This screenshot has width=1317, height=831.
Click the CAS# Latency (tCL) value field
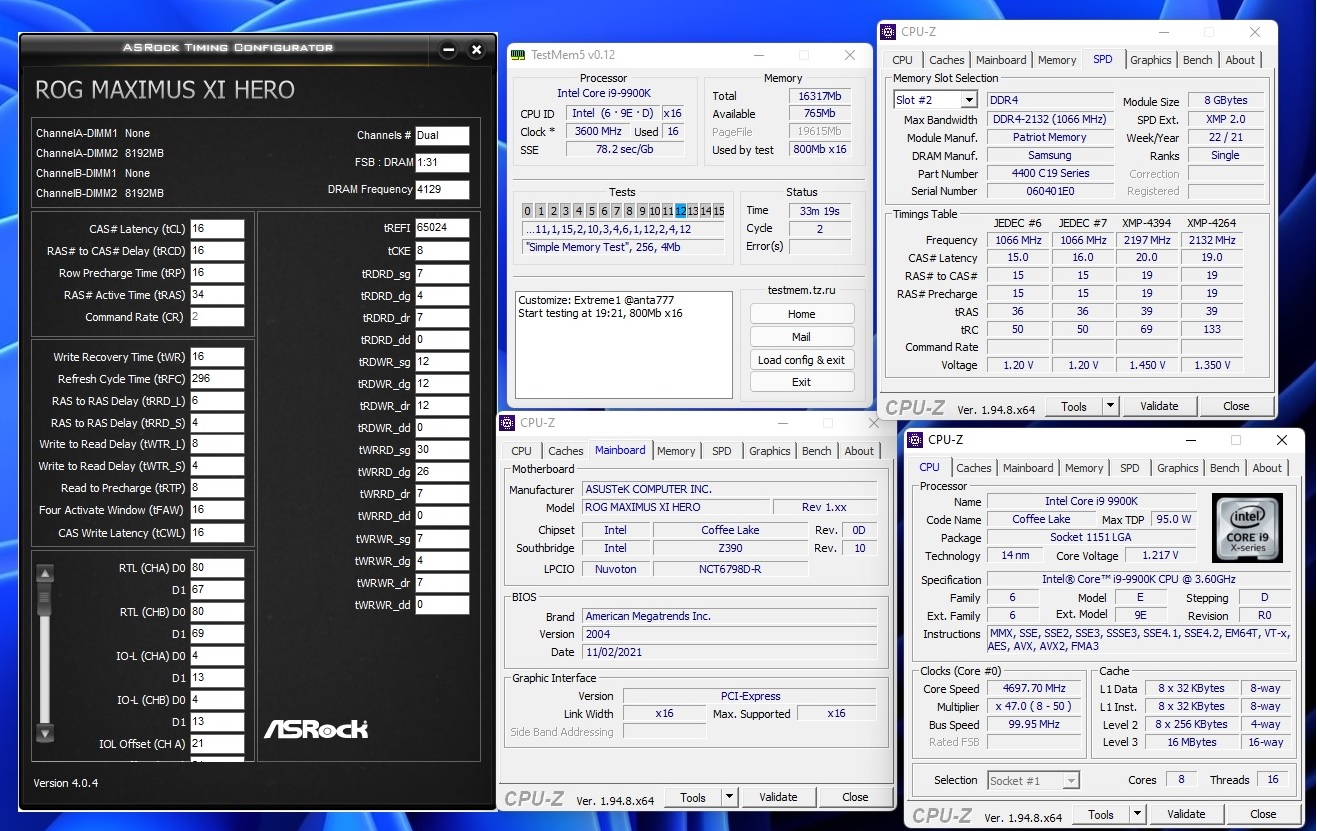217,229
